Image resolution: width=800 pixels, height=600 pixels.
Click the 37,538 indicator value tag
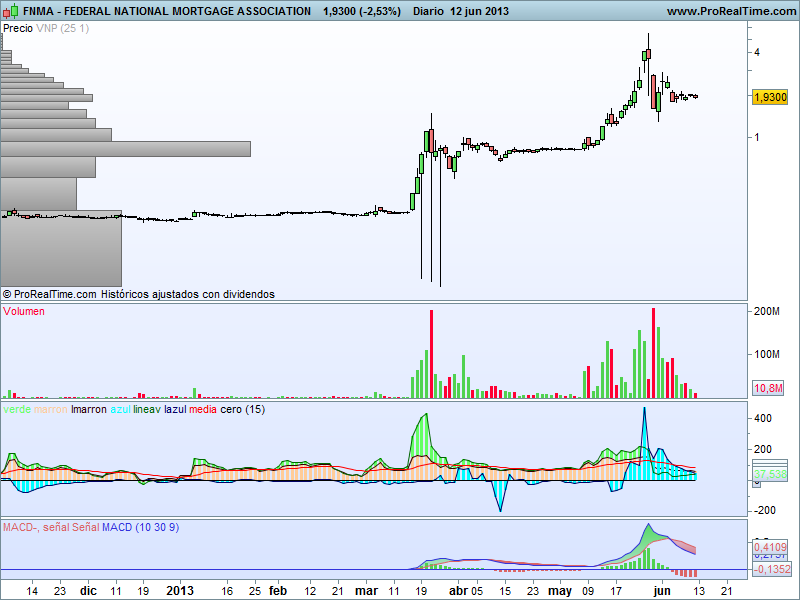click(x=770, y=474)
